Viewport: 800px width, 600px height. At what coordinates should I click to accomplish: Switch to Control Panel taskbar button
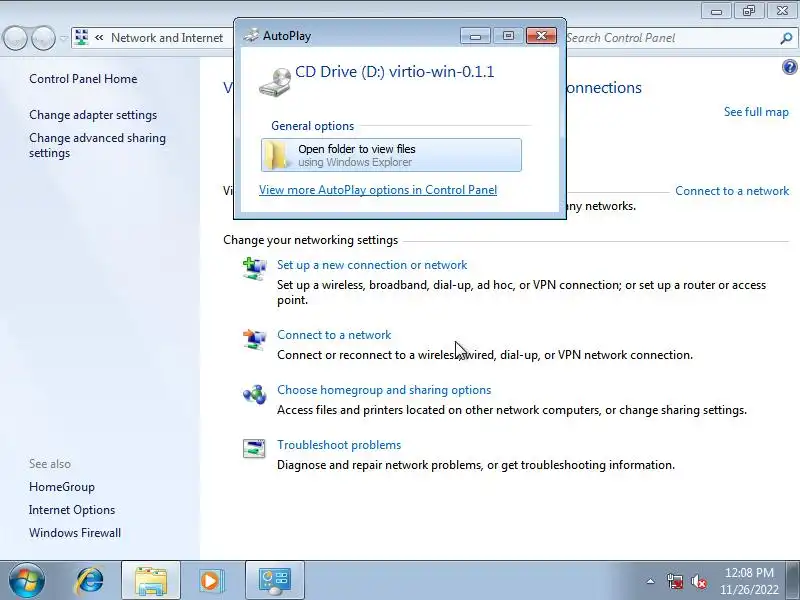(x=274, y=581)
